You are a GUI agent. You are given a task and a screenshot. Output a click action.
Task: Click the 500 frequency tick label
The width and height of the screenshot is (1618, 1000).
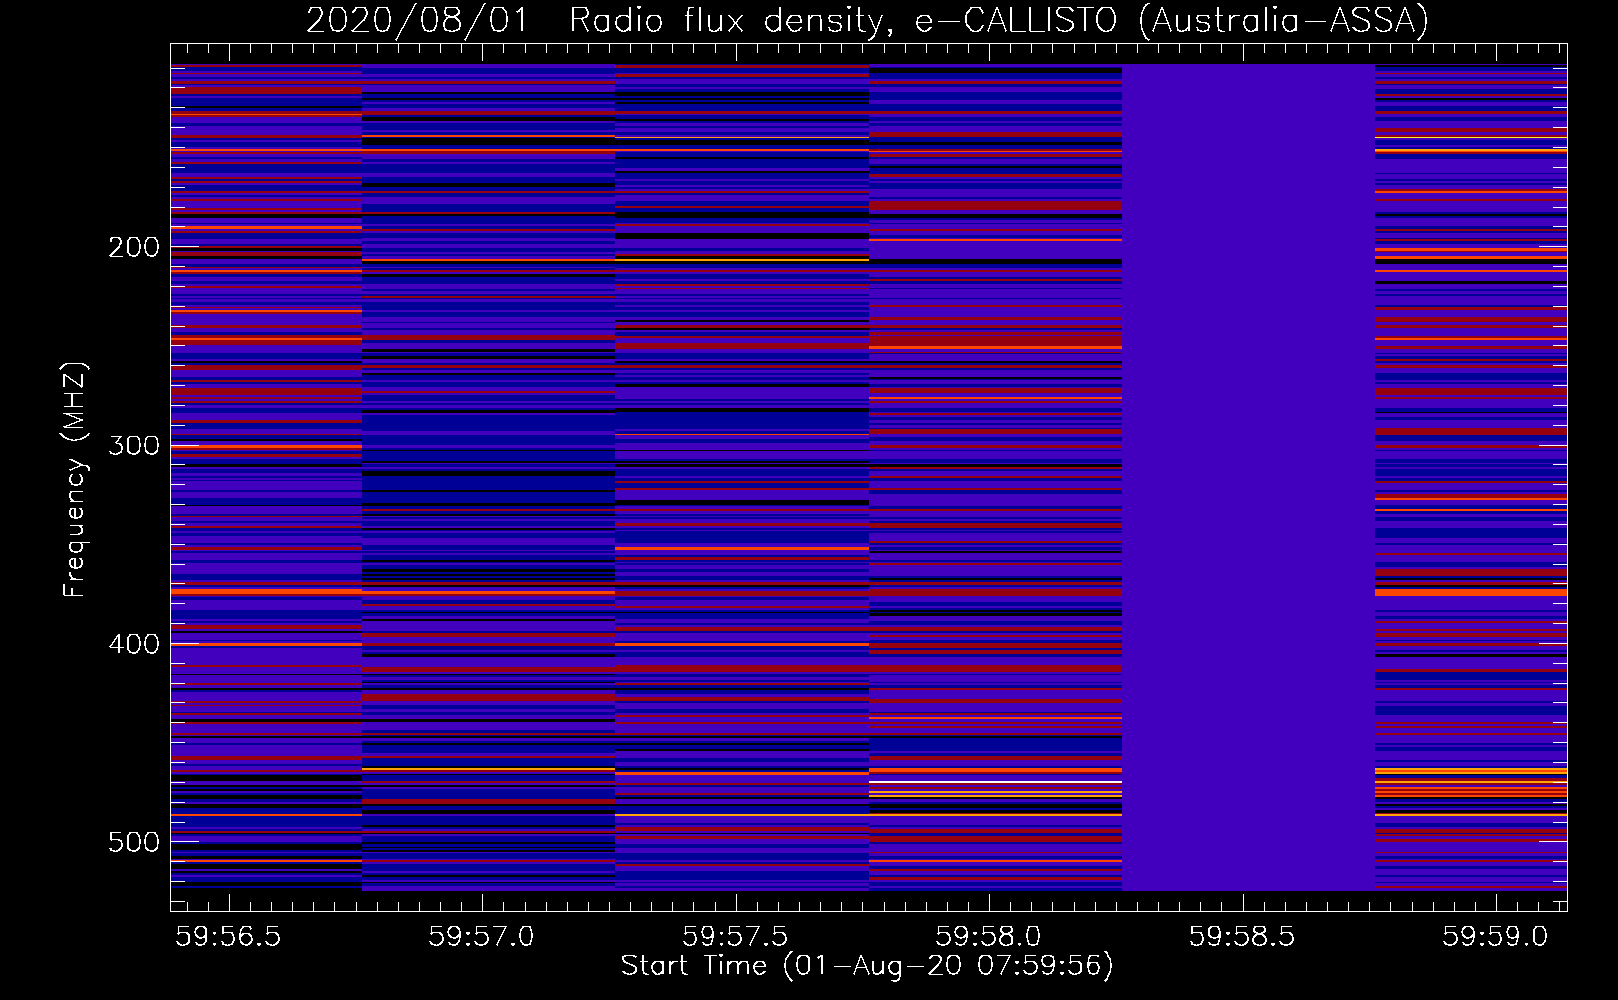pyautogui.click(x=134, y=842)
